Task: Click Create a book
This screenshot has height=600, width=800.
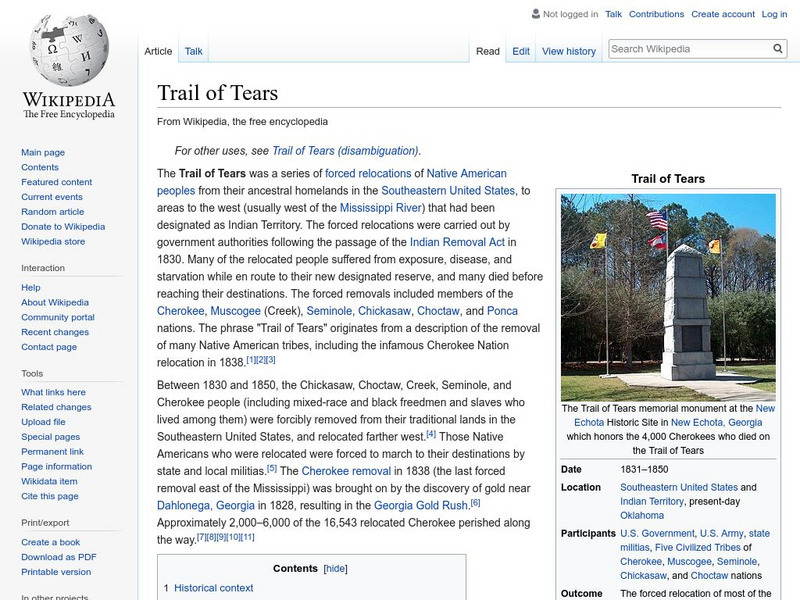Action: click(51, 542)
